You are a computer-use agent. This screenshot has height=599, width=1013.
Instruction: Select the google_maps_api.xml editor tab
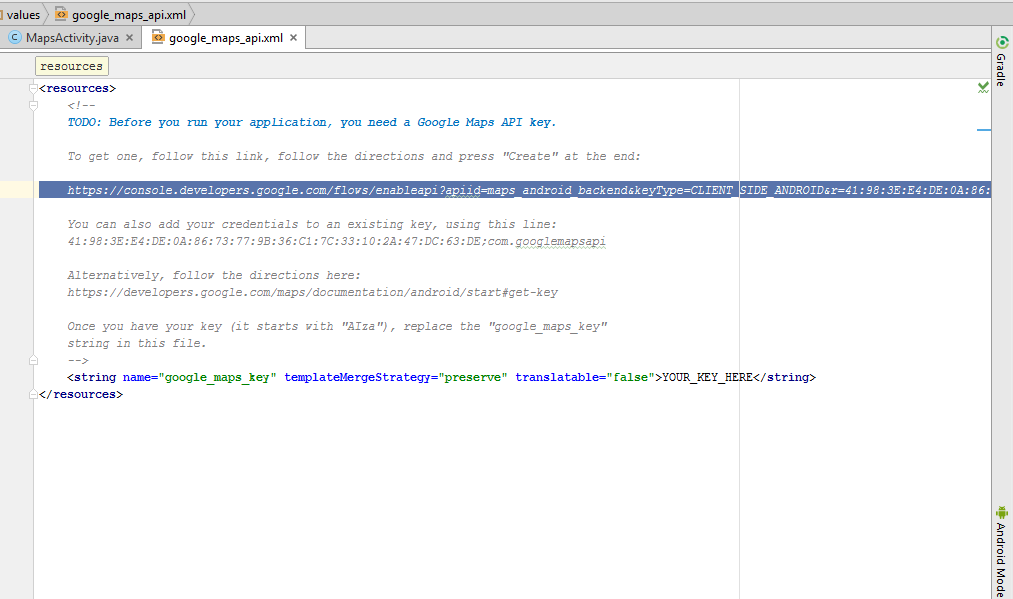[x=225, y=37]
